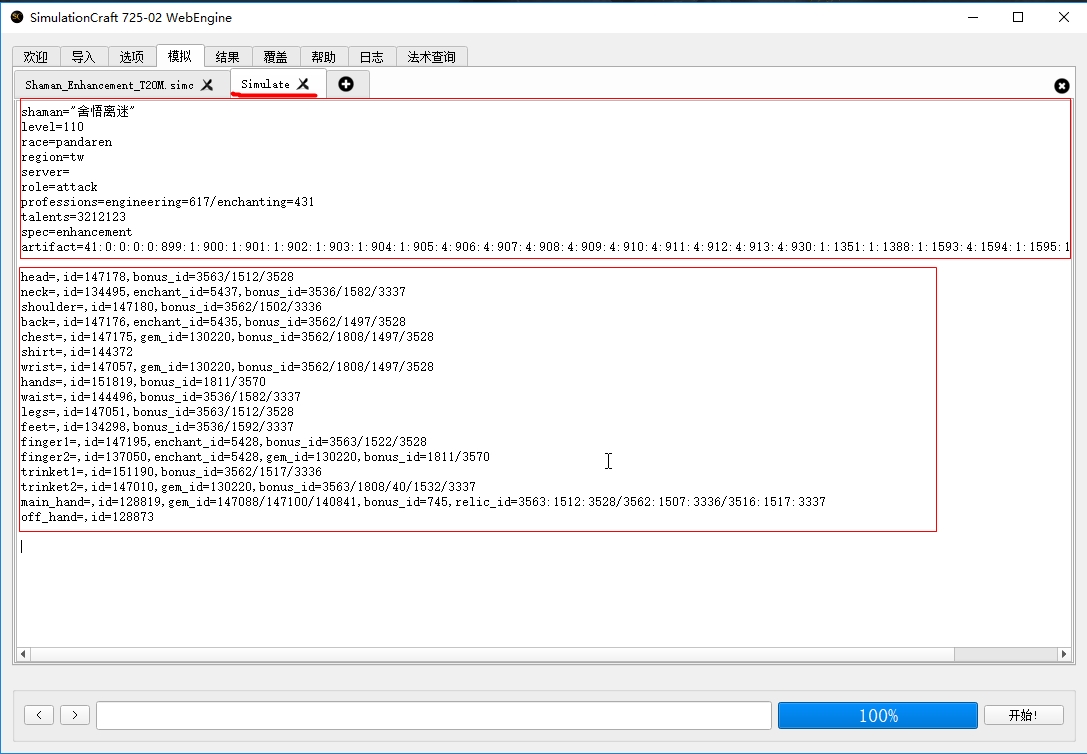
Task: Click the 100% progress bar
Action: click(x=877, y=715)
